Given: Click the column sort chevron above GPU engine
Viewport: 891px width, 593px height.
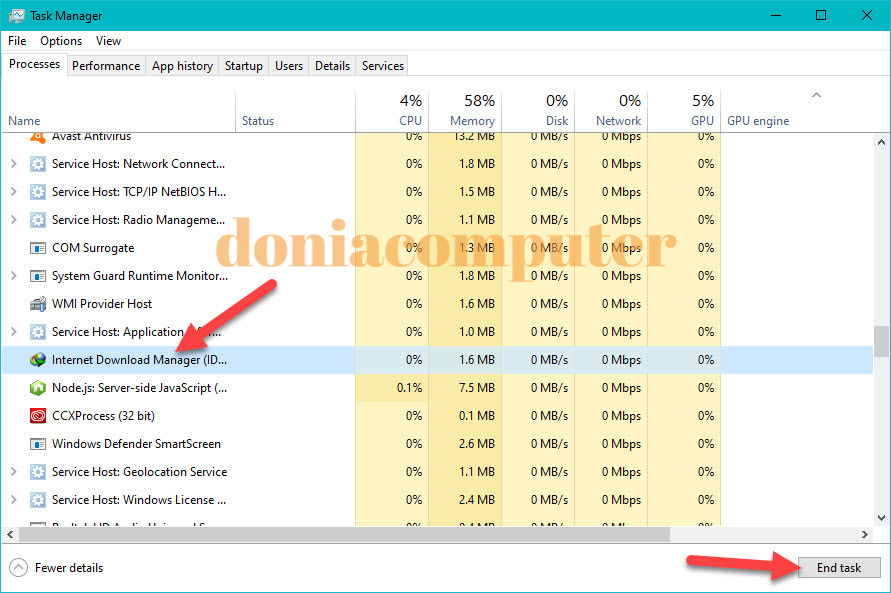Looking at the screenshot, I should pyautogui.click(x=817, y=95).
